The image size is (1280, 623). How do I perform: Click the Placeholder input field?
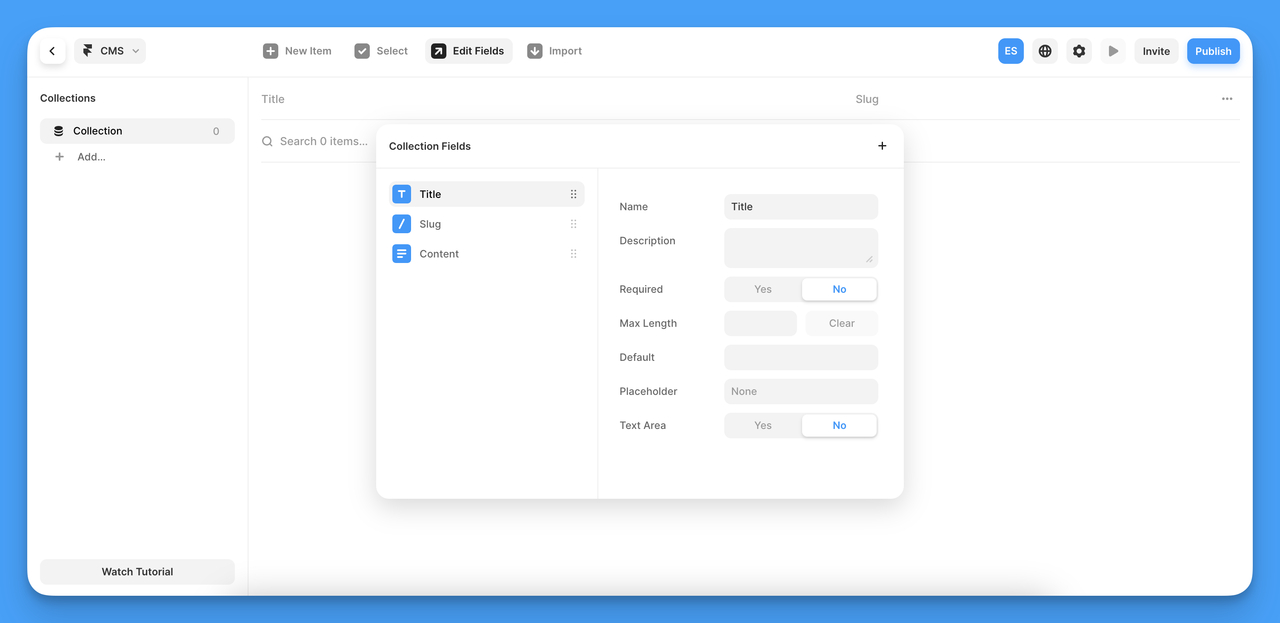[x=801, y=391]
